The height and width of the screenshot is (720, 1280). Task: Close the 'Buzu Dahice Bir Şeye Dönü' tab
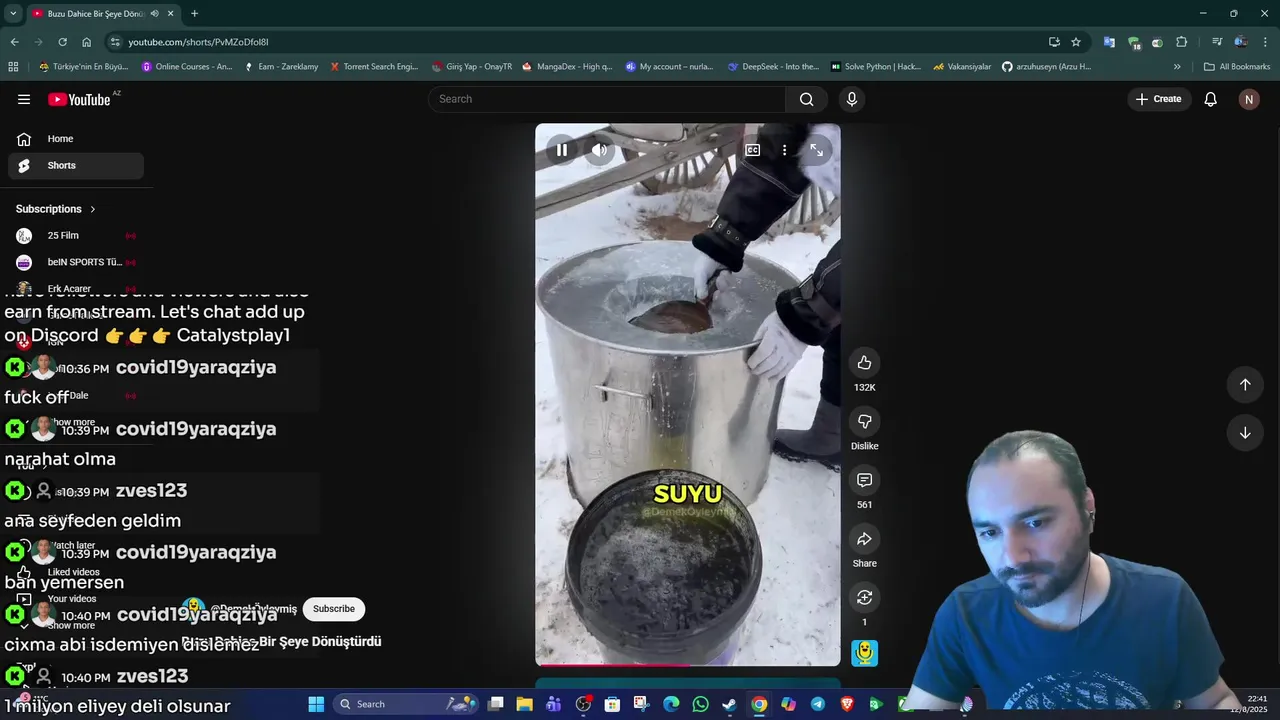click(x=170, y=13)
